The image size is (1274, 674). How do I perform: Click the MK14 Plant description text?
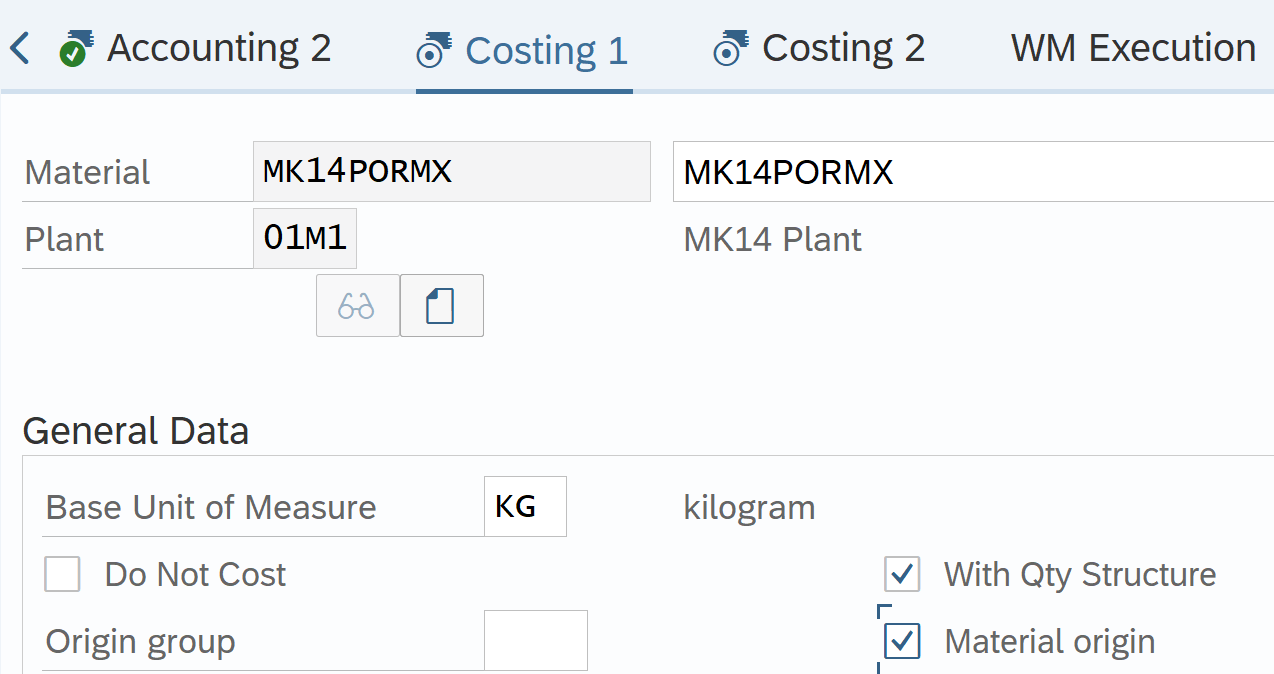point(772,240)
